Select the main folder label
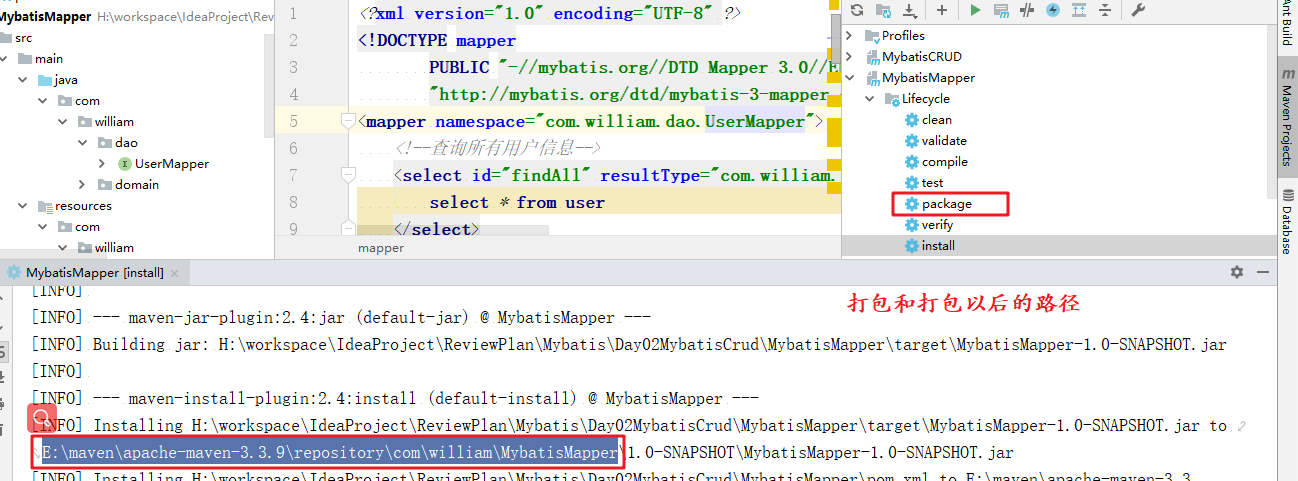 tap(49, 59)
